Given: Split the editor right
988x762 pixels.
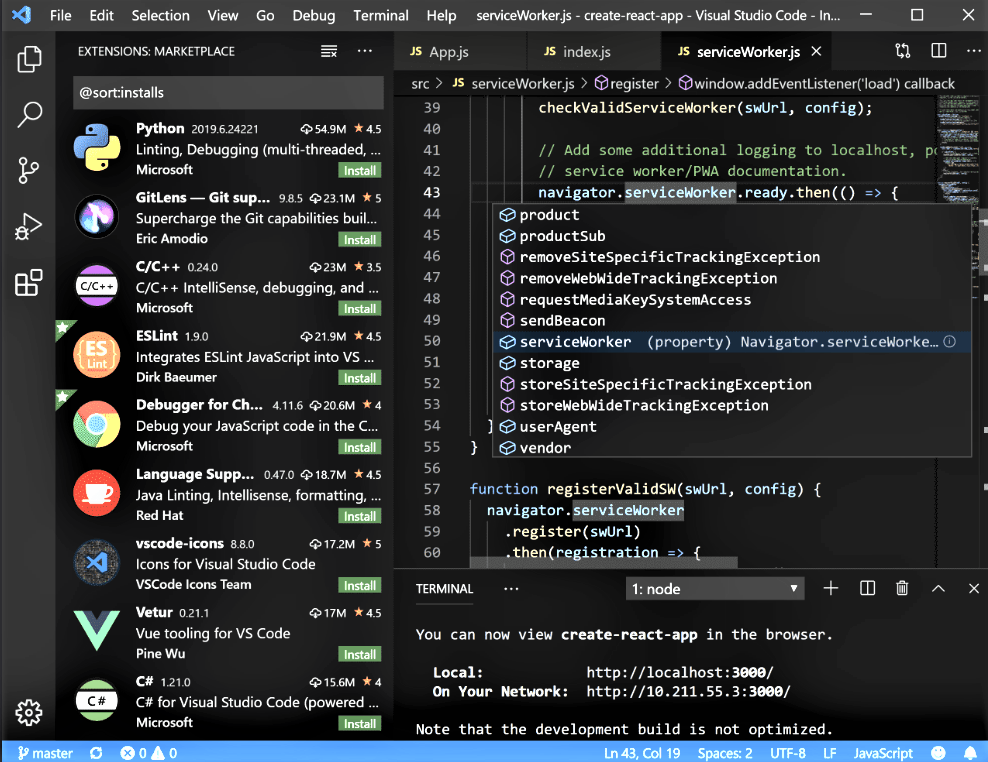Looking at the screenshot, I should (939, 51).
